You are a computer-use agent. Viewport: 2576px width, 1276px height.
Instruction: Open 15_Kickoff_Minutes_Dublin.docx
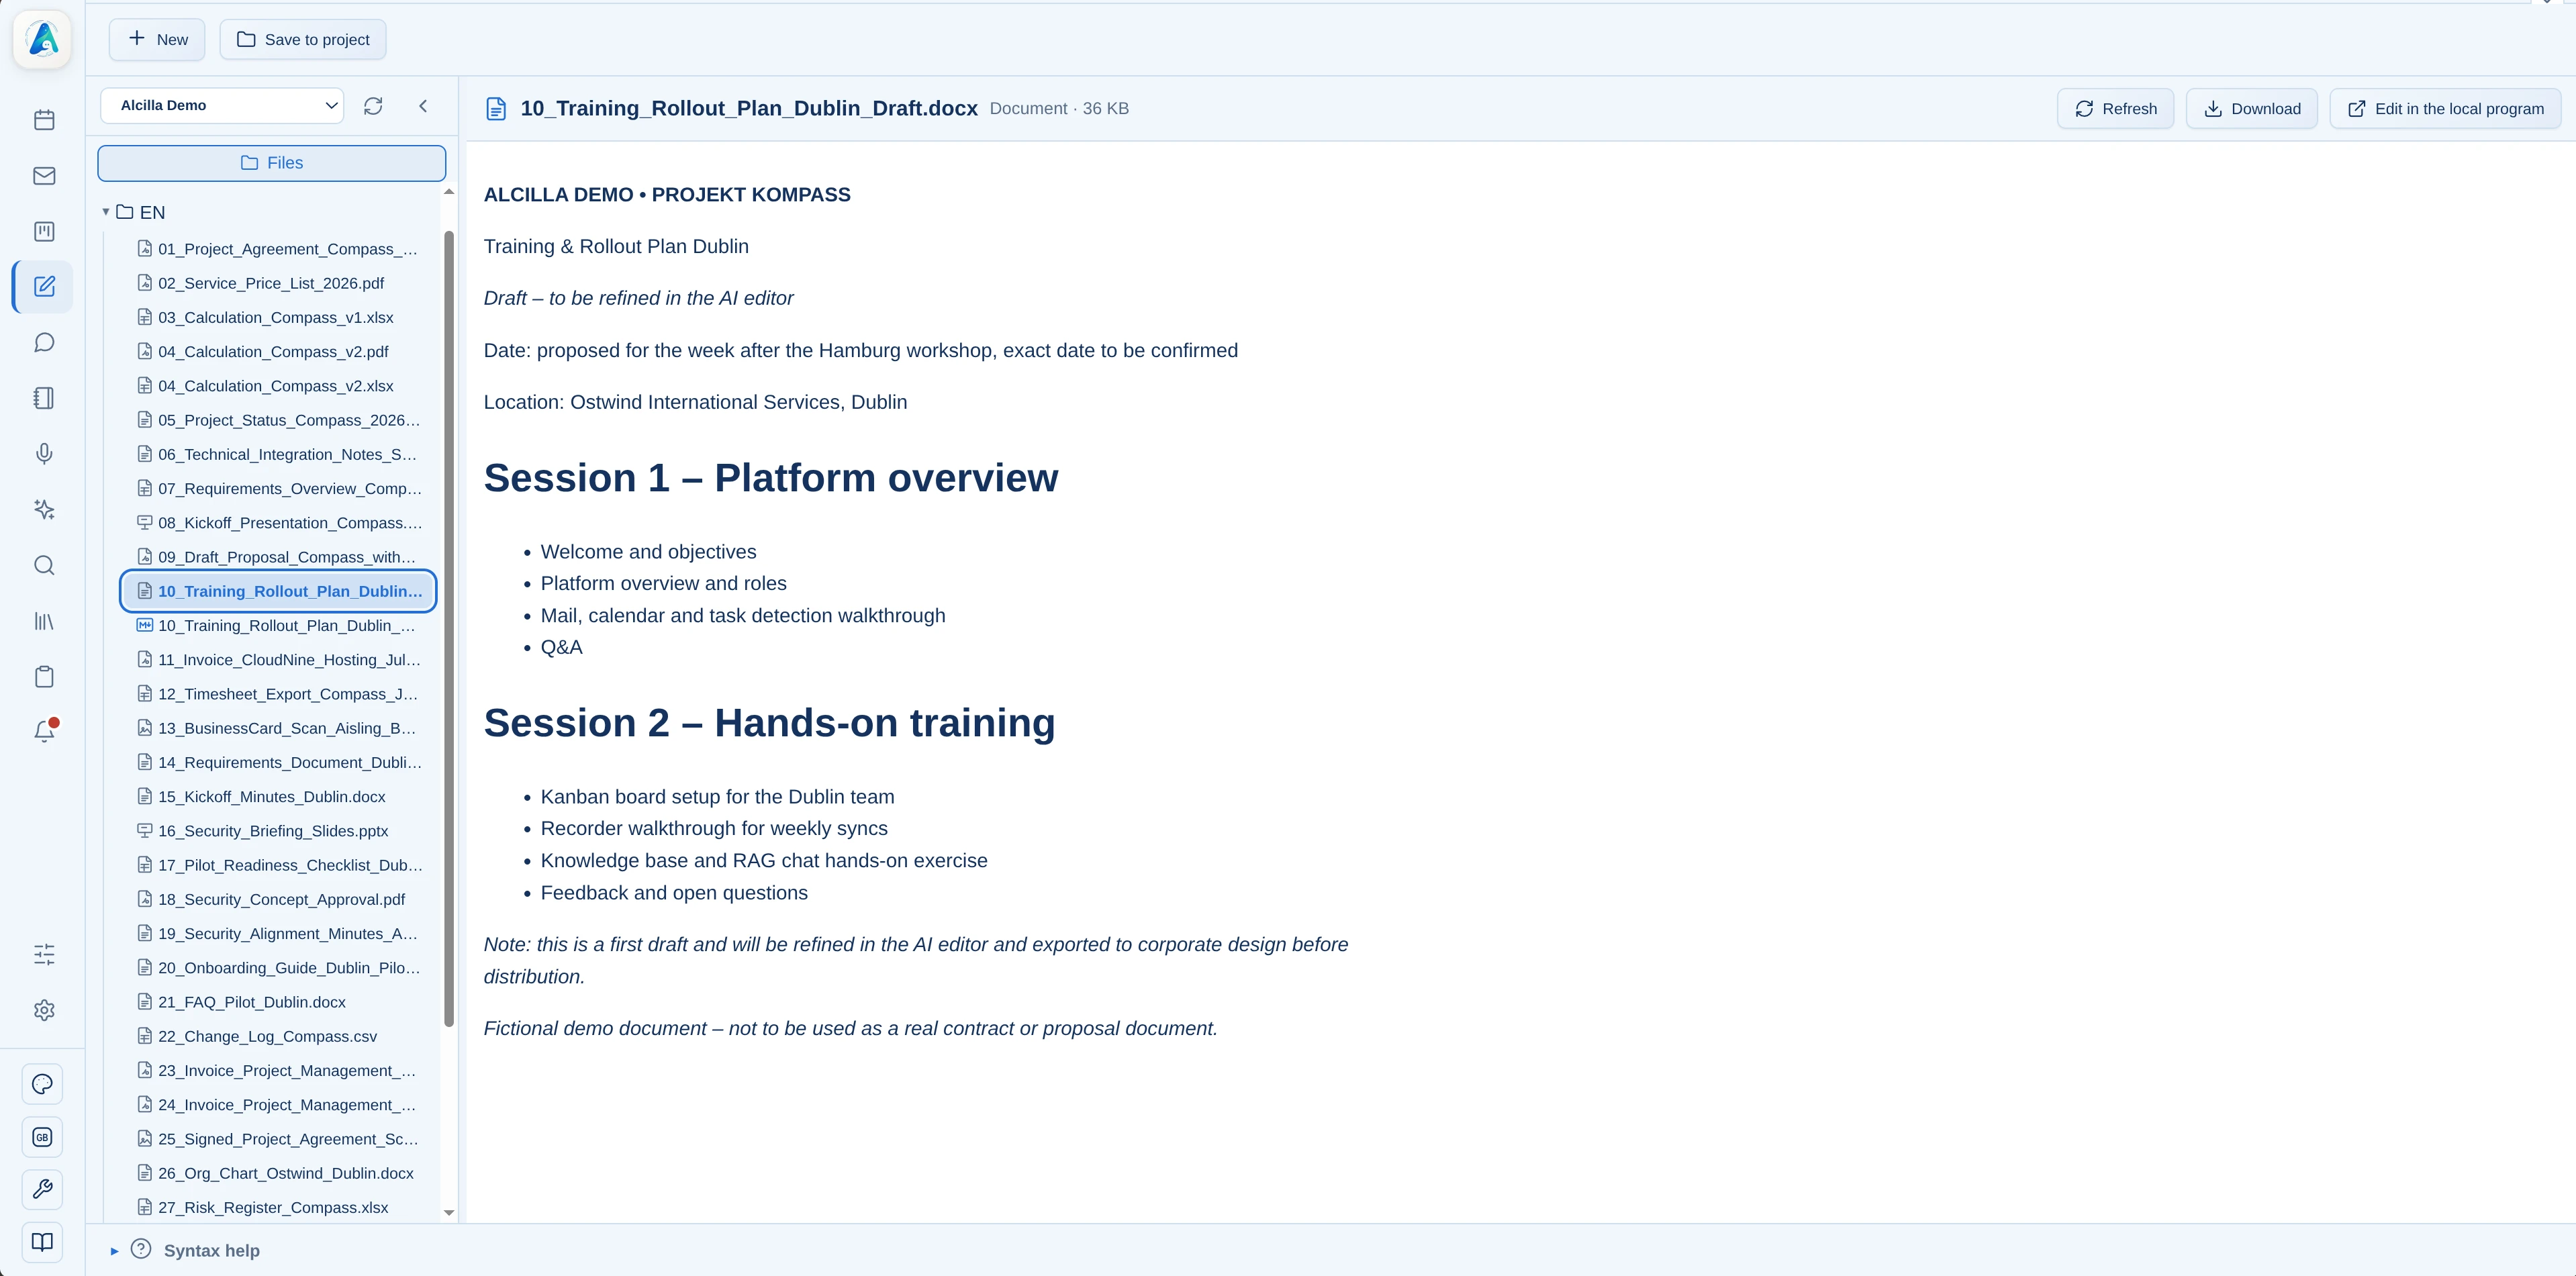(278, 797)
